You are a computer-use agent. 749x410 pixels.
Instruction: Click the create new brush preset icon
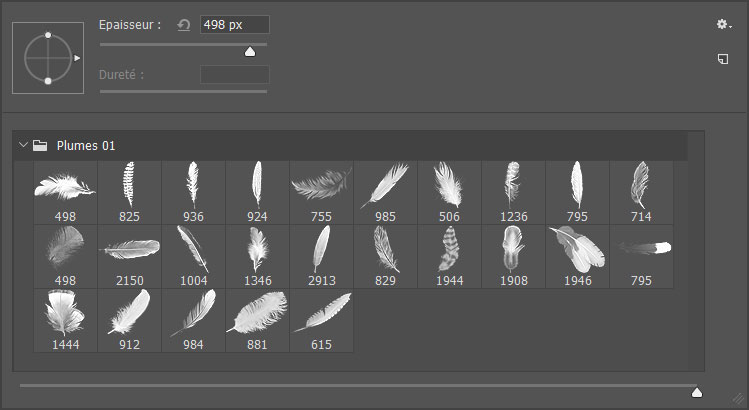click(x=722, y=59)
